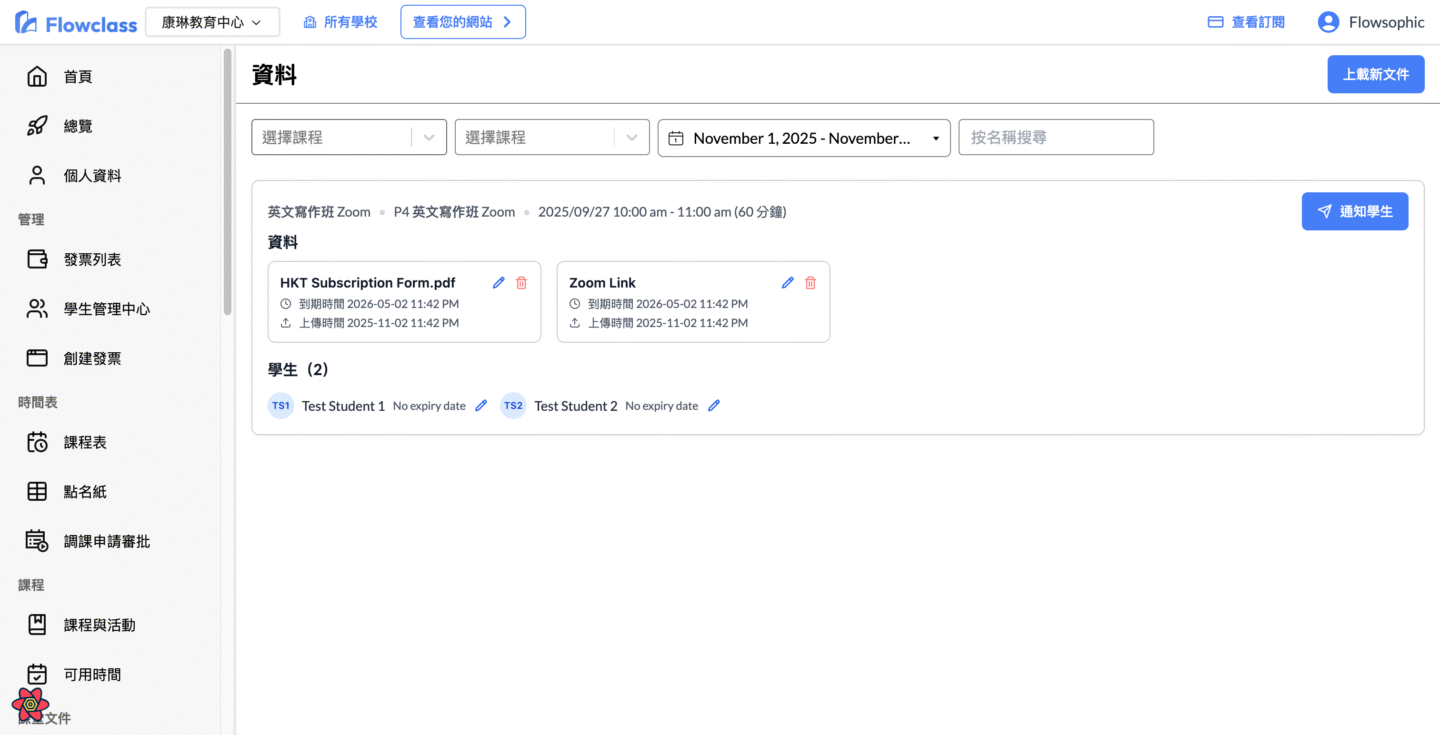Delete the HKT Subscription Form.pdf file
This screenshot has height=735, width=1440.
point(521,283)
